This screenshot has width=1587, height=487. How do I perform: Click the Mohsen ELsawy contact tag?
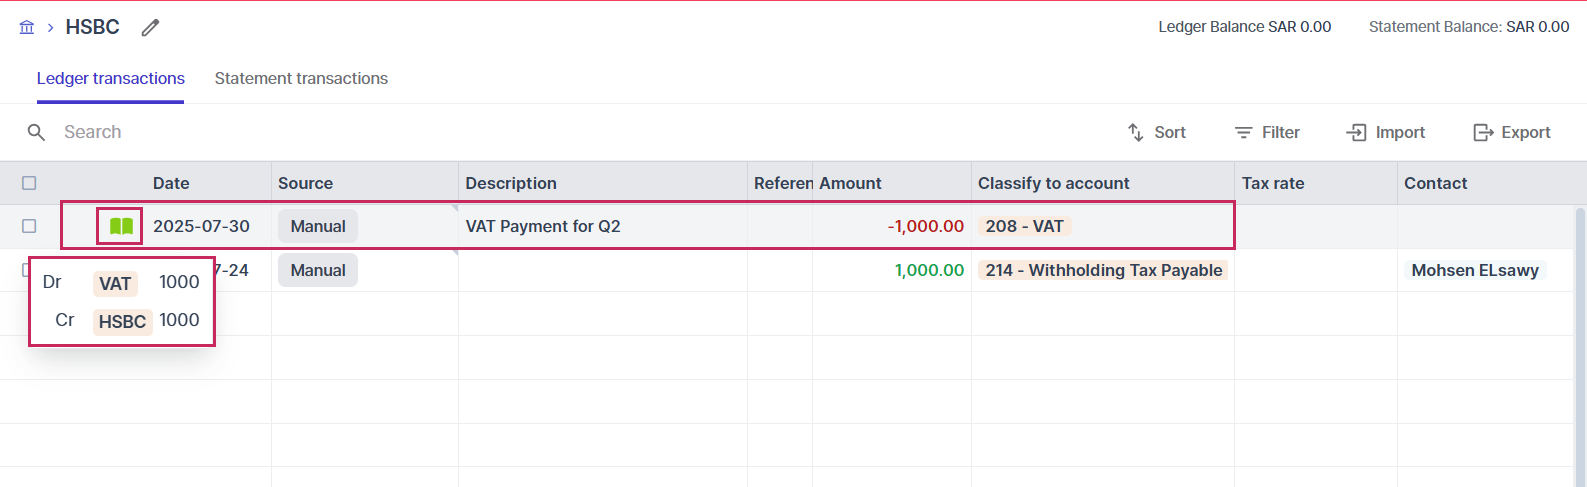[x=1475, y=270]
